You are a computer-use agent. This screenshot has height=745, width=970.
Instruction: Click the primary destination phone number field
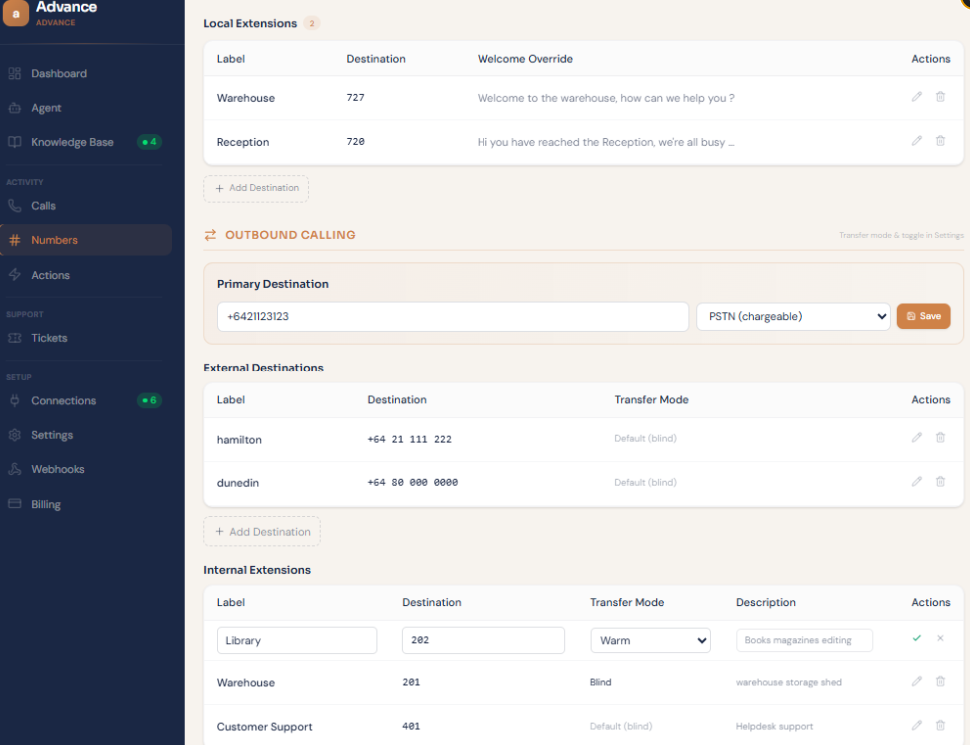(x=452, y=316)
